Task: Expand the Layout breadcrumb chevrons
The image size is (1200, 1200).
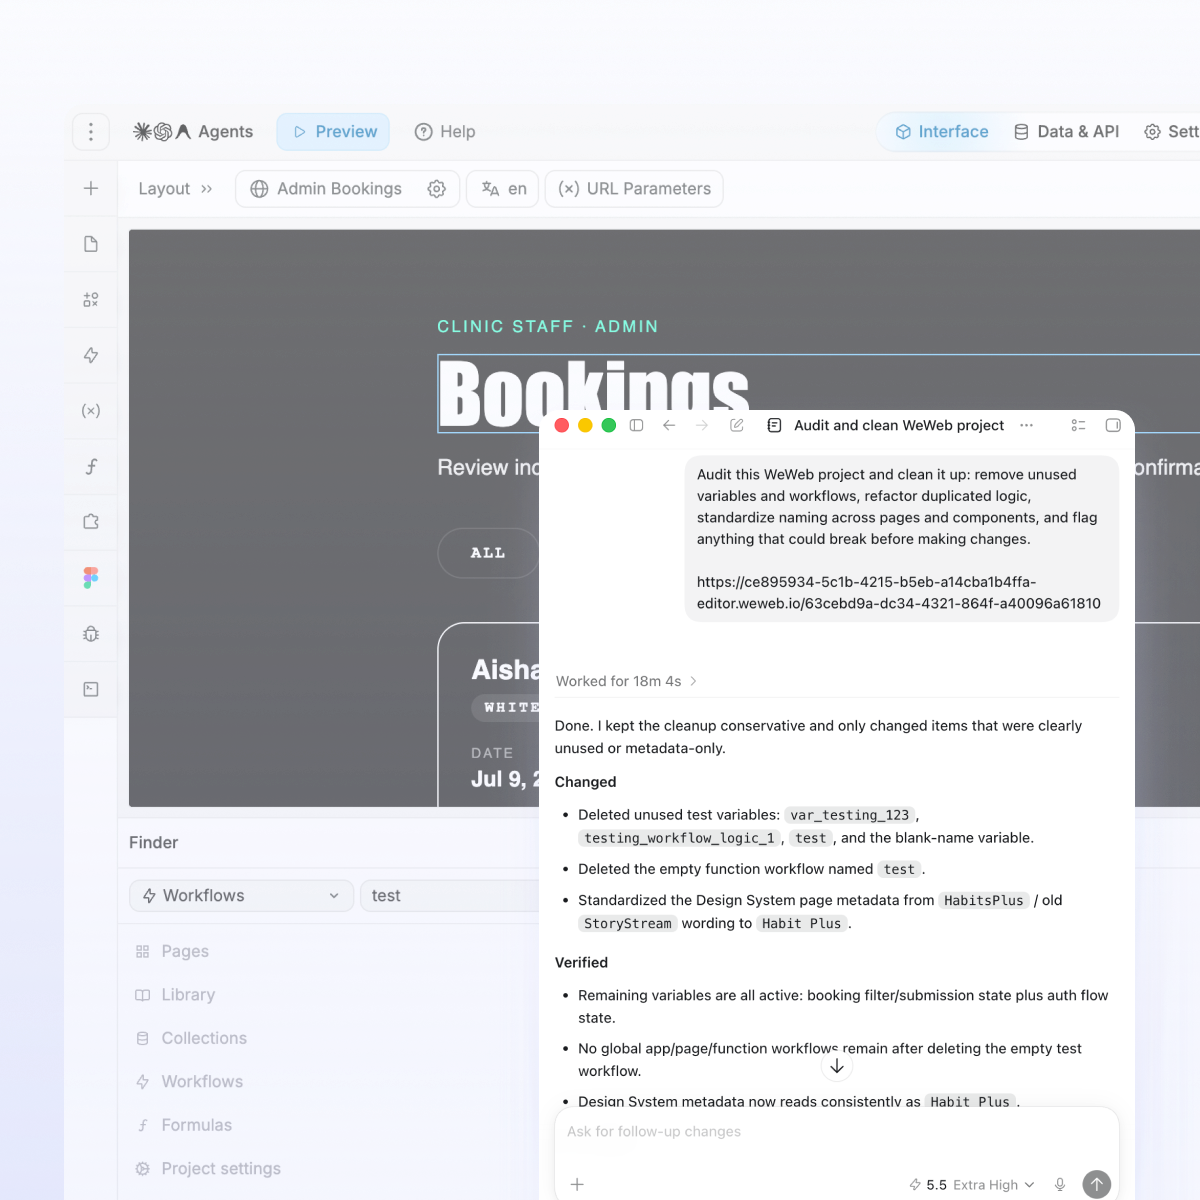Action: pos(206,189)
